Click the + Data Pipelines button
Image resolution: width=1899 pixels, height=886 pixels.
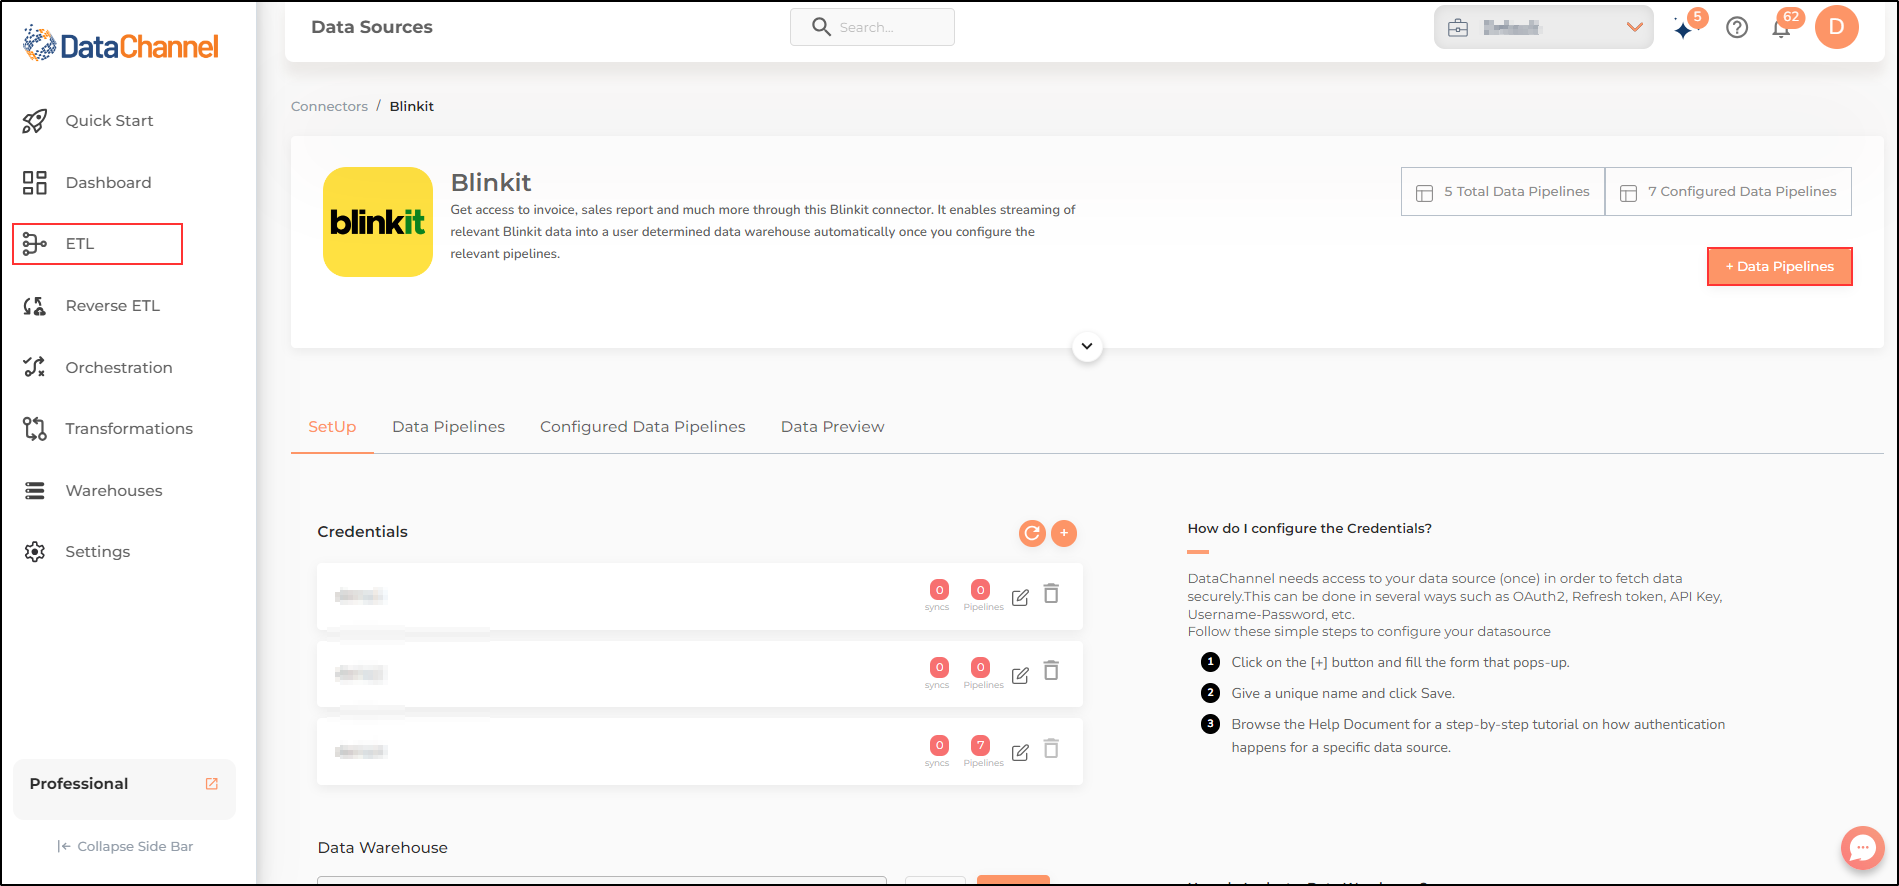pos(1779,266)
